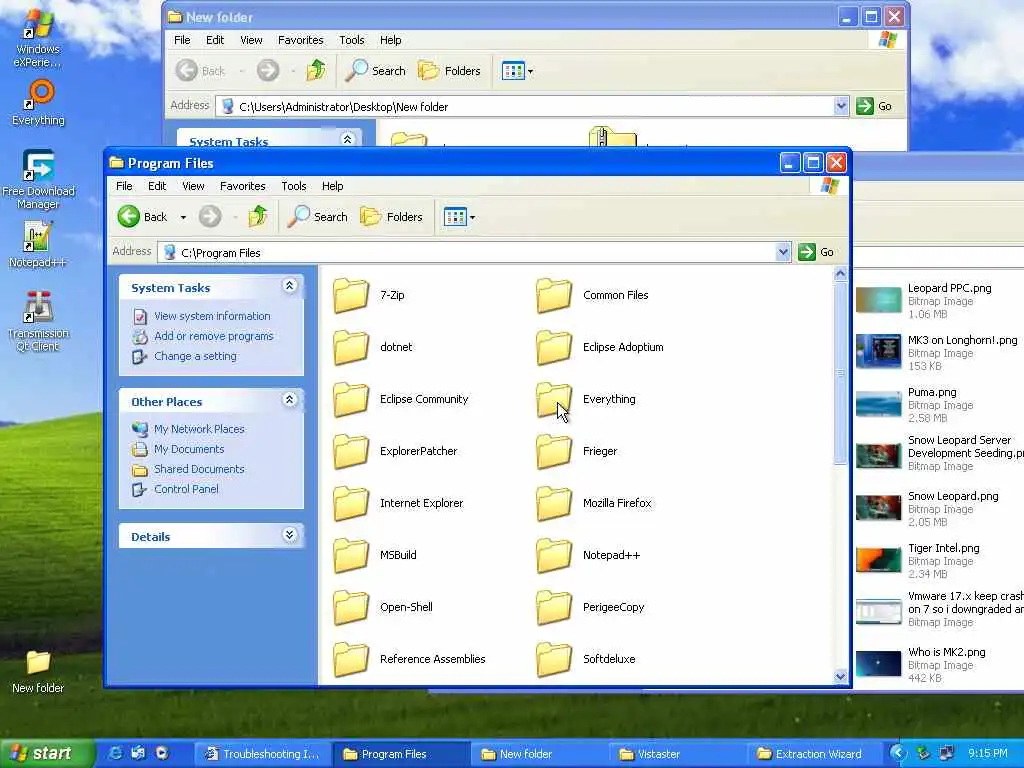The width and height of the screenshot is (1024, 768).
Task: Select Leopard PPC.png thumbnail
Action: click(x=878, y=300)
